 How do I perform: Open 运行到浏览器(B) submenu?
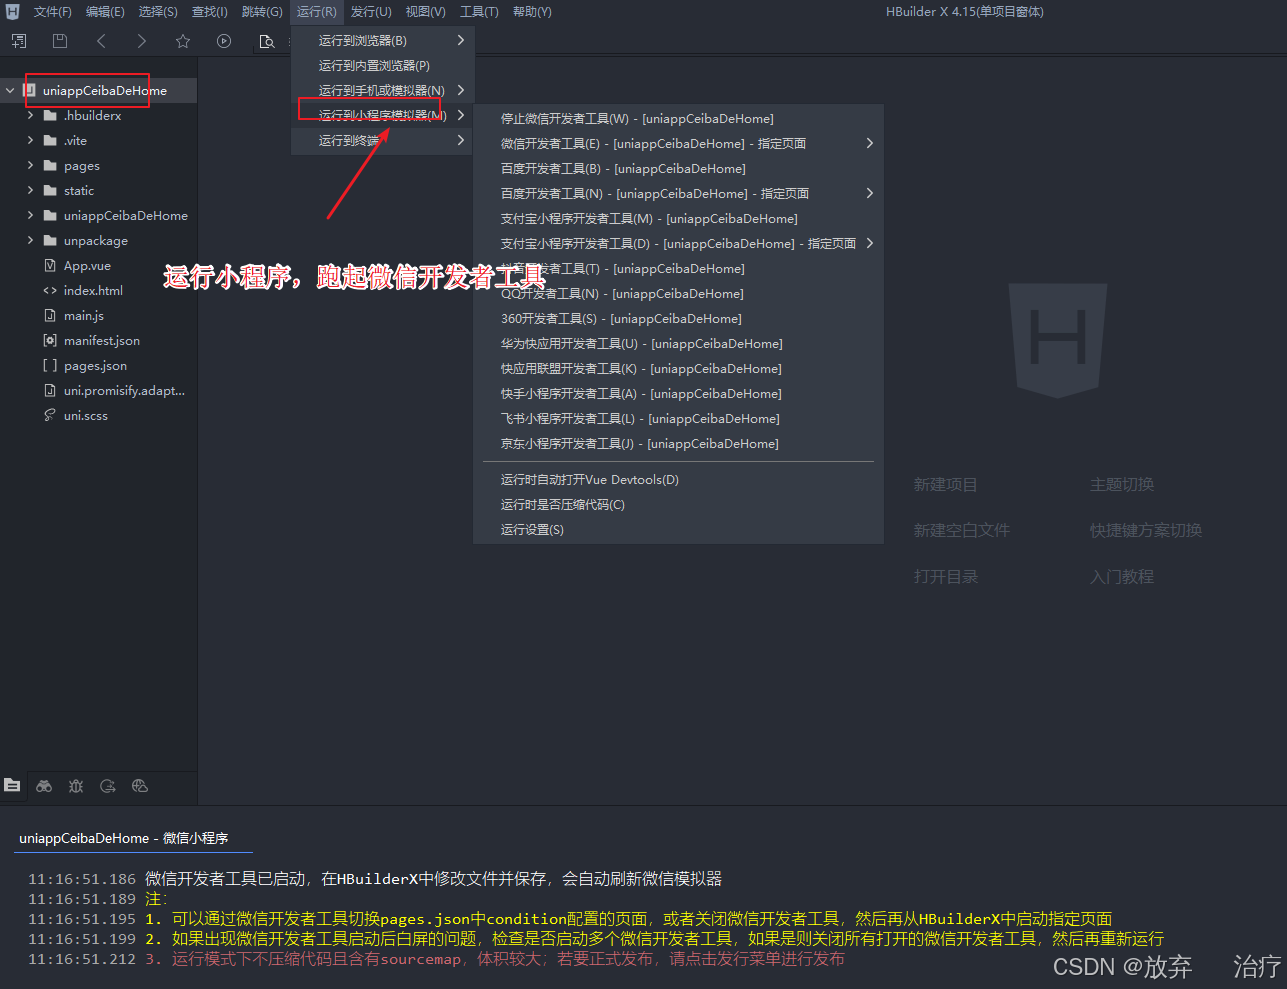(383, 40)
